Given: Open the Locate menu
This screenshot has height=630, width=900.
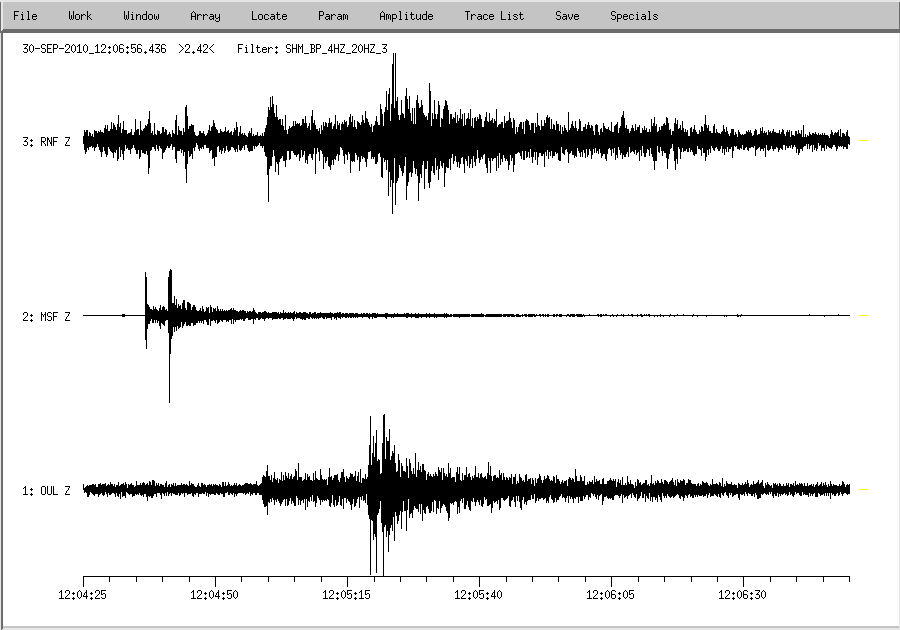Looking at the screenshot, I should click(269, 16).
